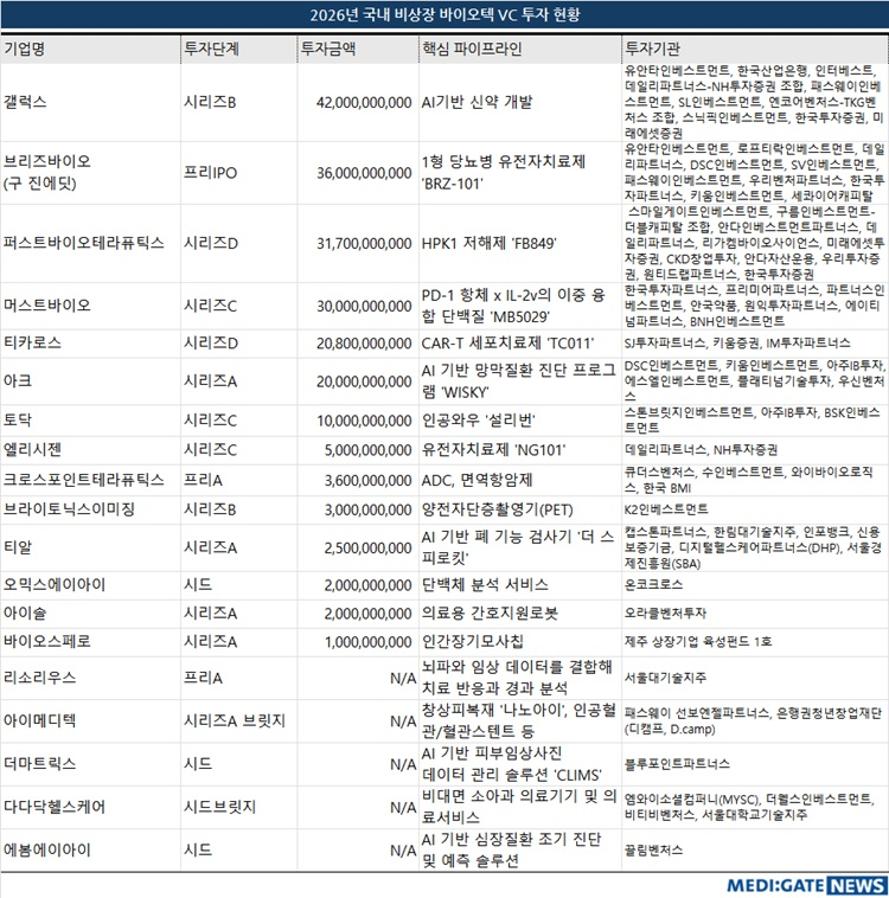Click the 핵심 파이프라인 column header
The width and height of the screenshot is (889, 898).
(471, 48)
